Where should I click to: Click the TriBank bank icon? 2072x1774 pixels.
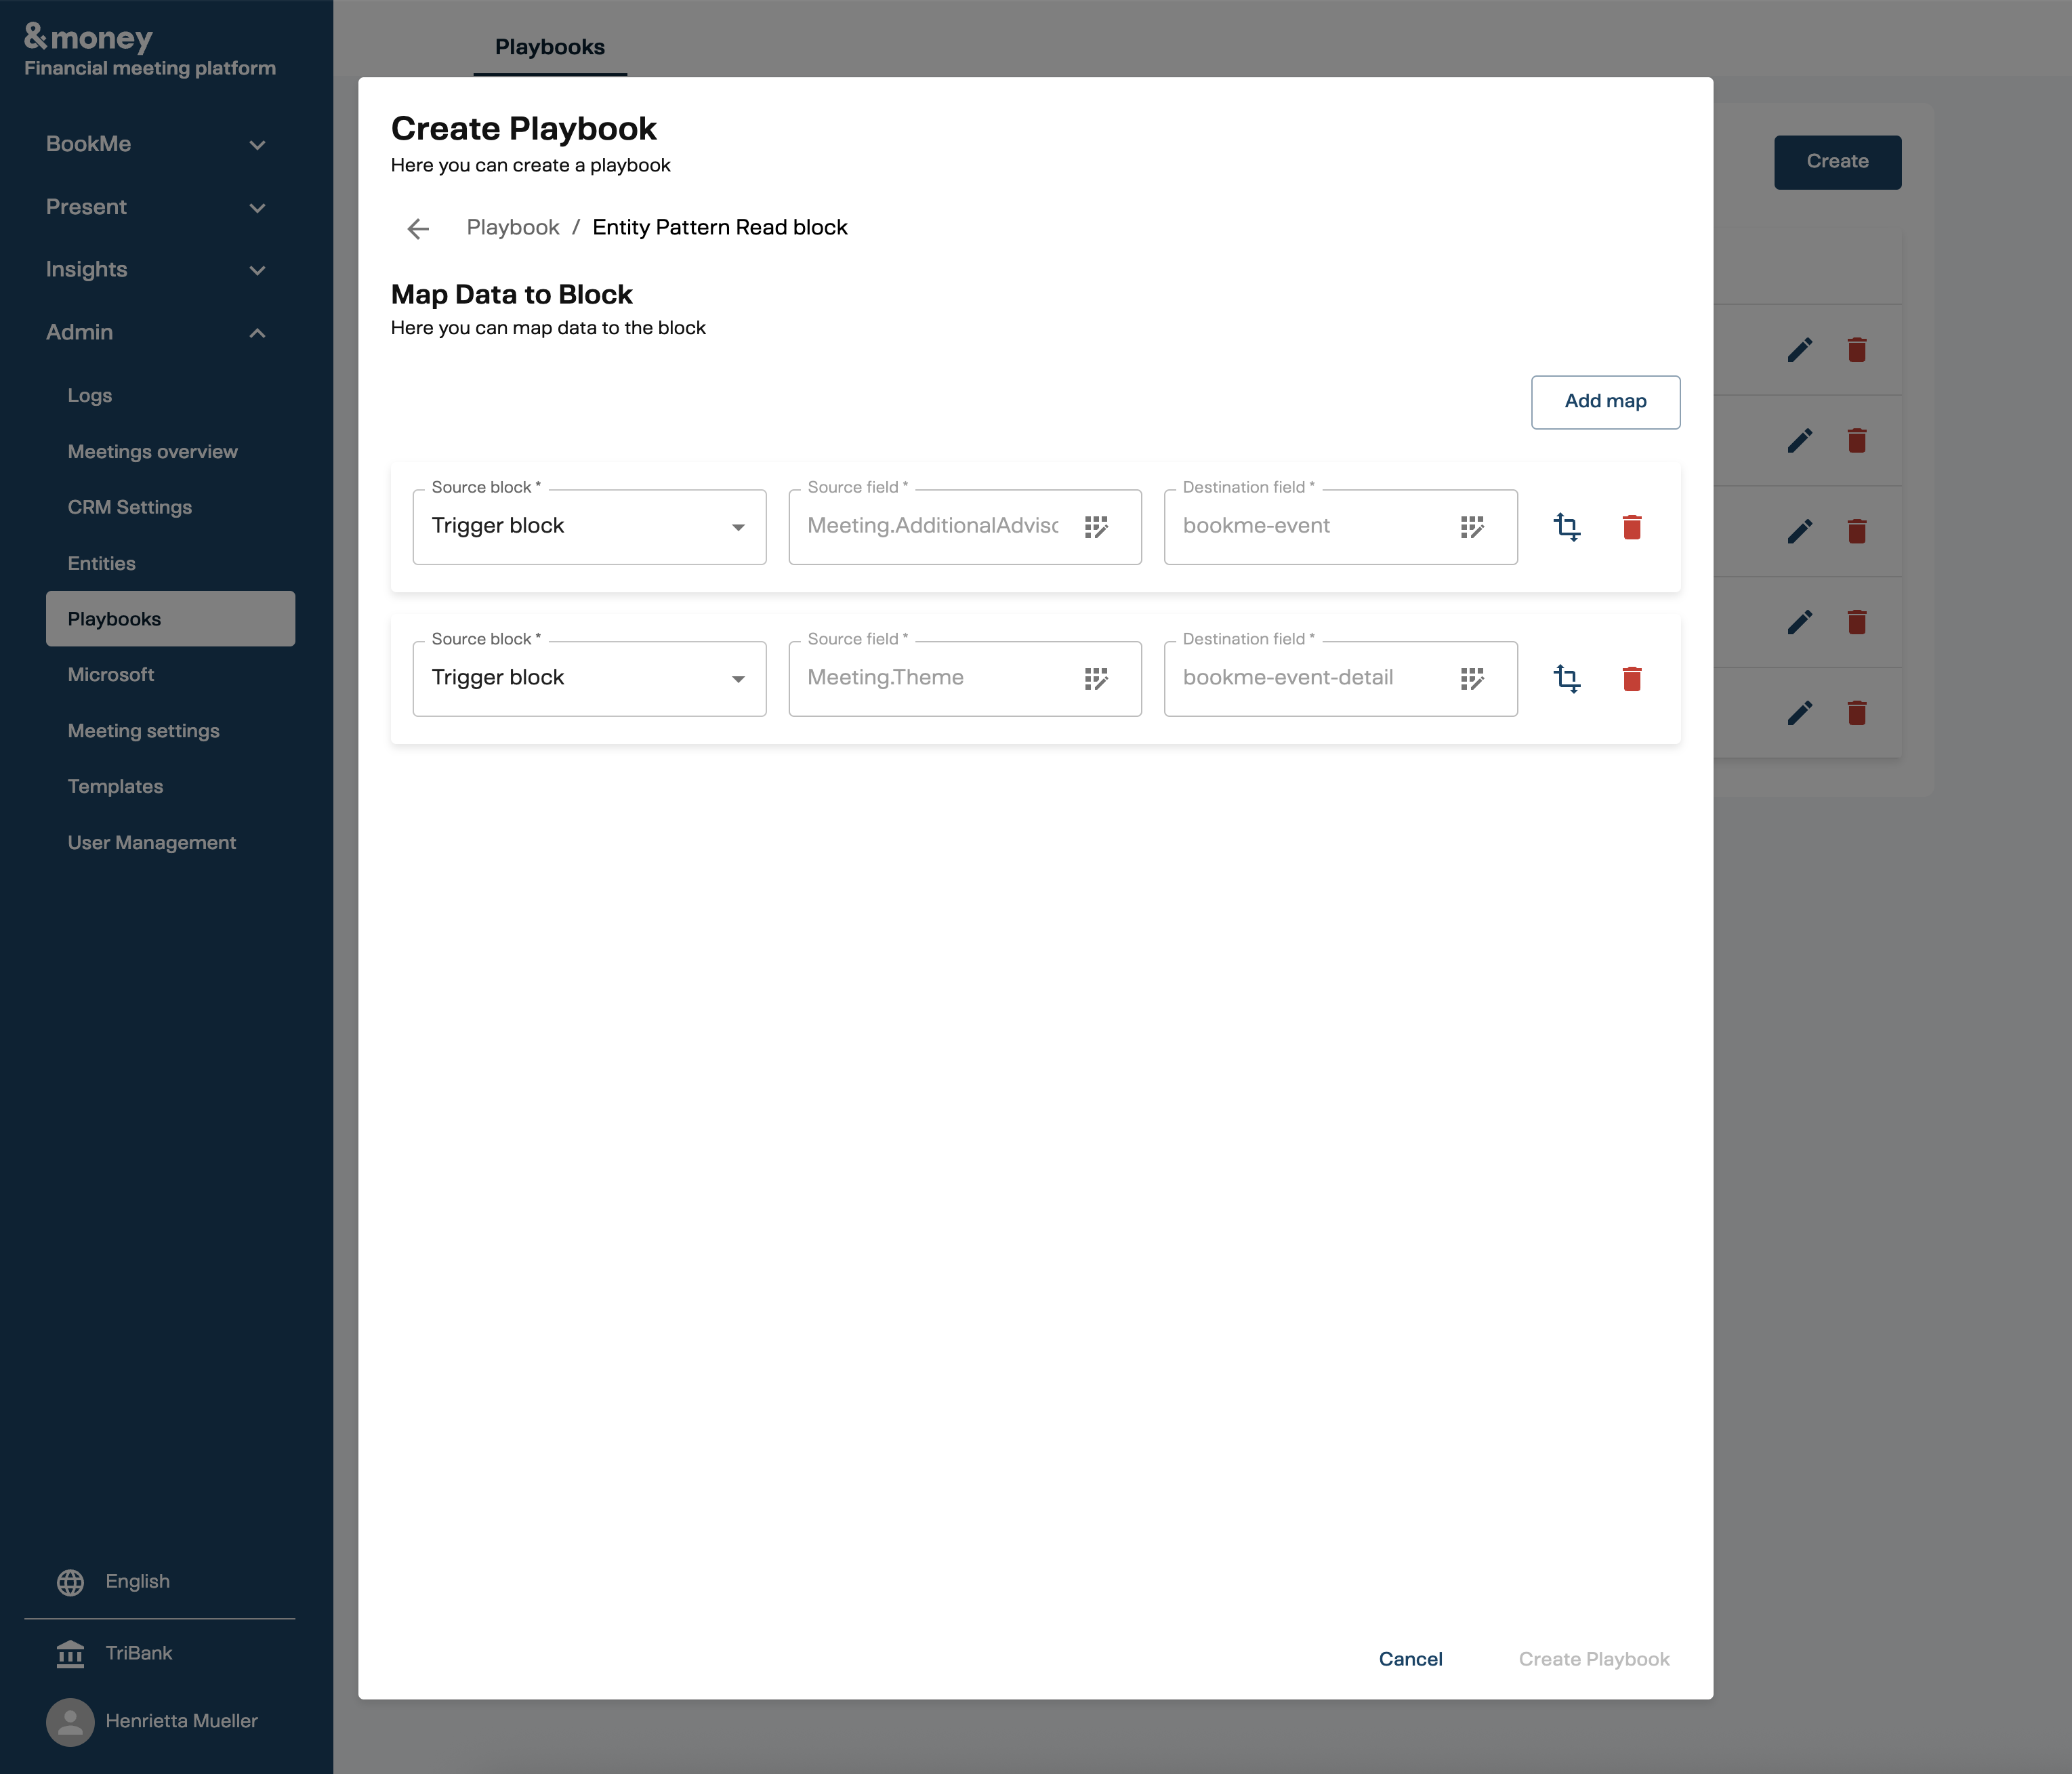click(x=70, y=1653)
